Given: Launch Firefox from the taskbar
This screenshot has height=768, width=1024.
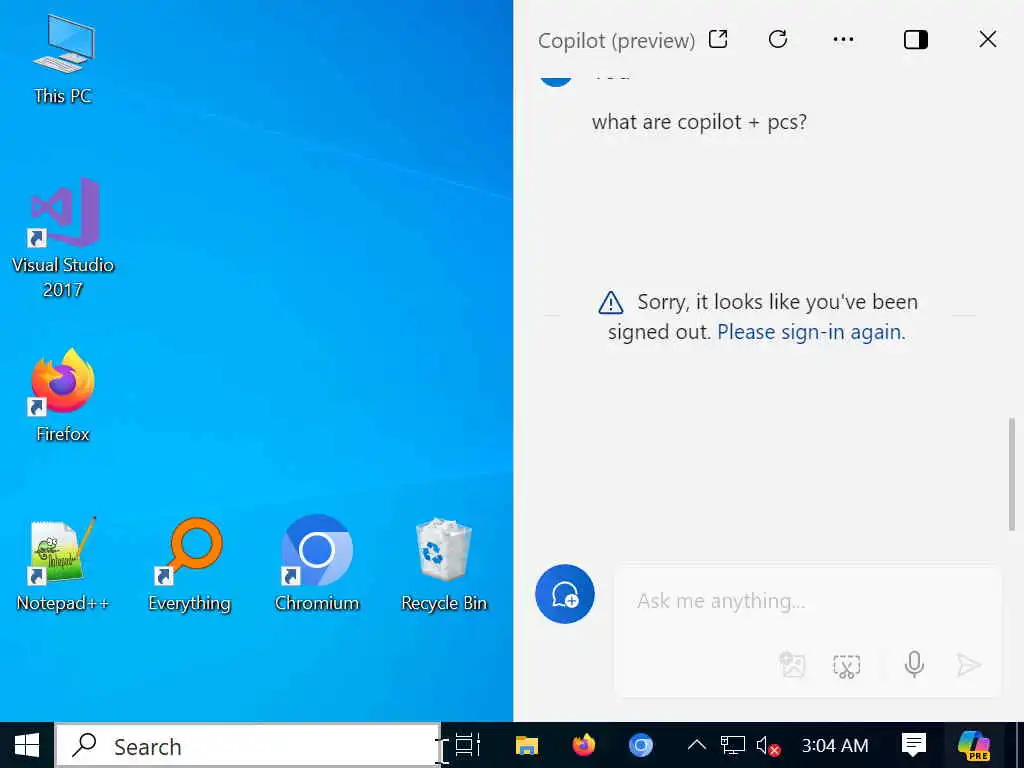Looking at the screenshot, I should (584, 745).
